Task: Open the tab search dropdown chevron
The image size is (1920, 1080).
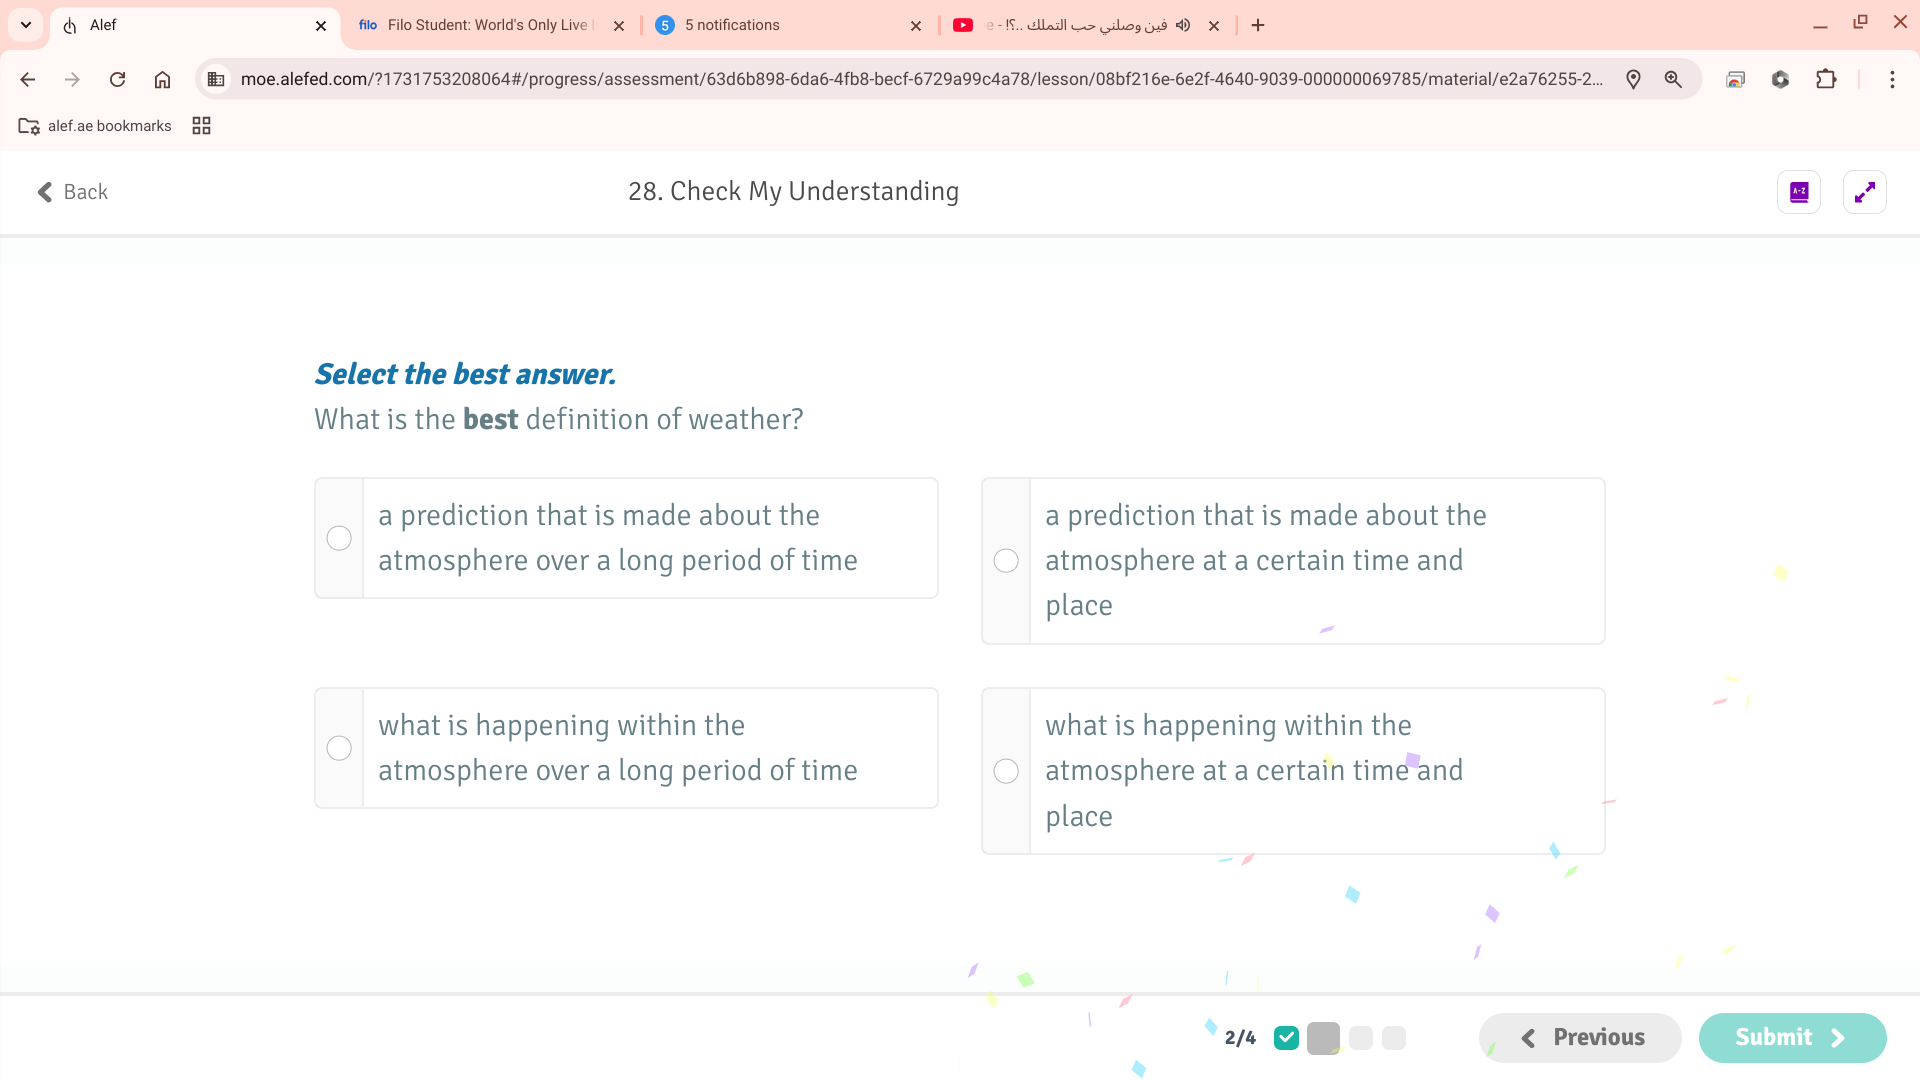Action: 25,25
